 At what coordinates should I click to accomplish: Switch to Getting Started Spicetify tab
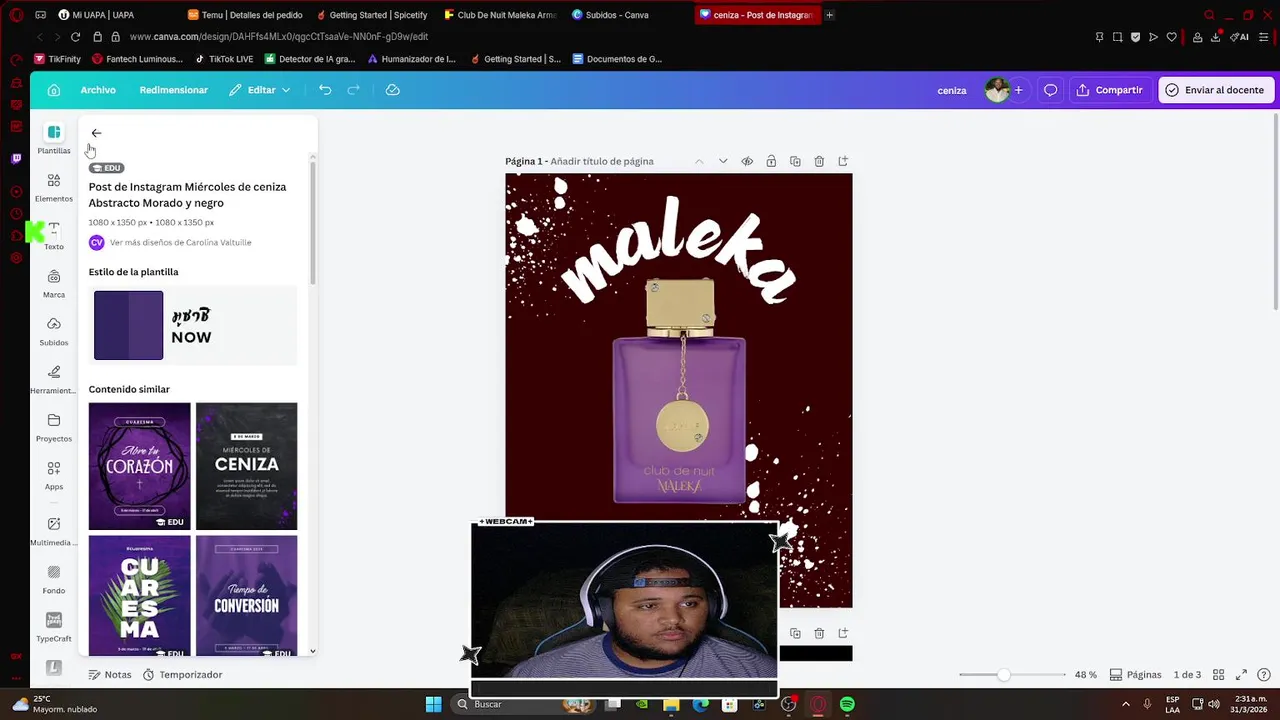372,15
